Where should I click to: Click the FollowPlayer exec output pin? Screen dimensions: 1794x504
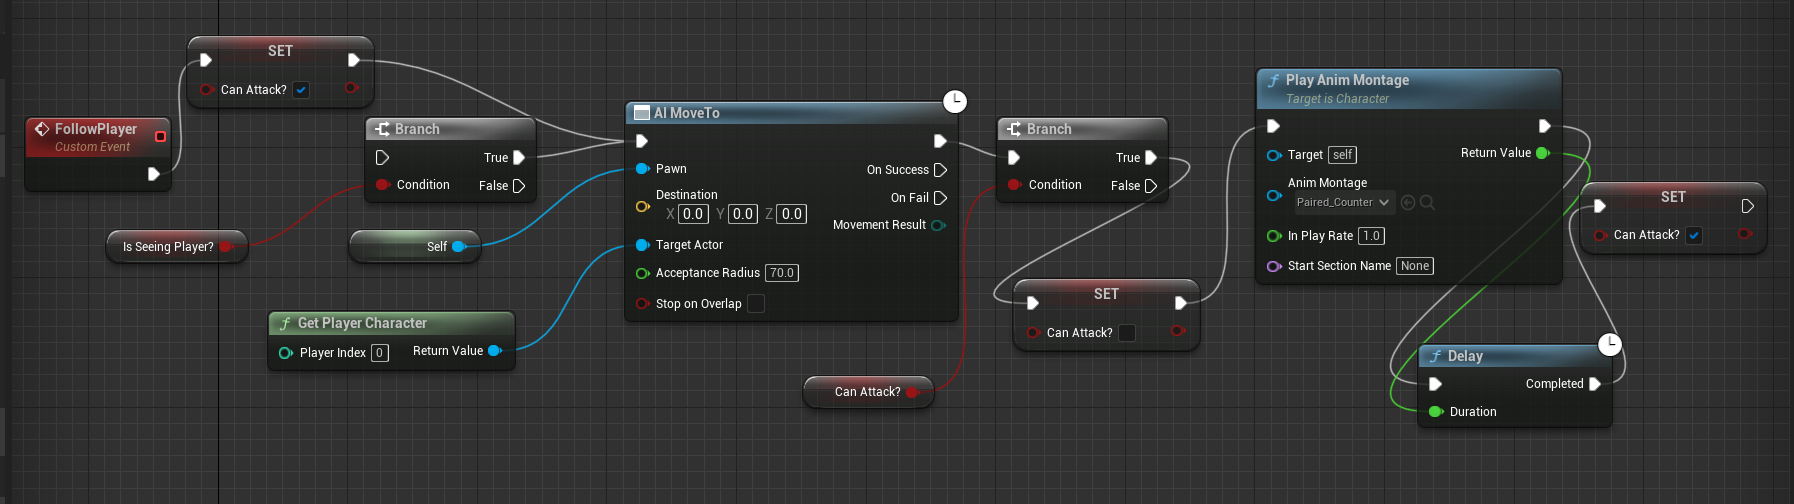[153, 174]
